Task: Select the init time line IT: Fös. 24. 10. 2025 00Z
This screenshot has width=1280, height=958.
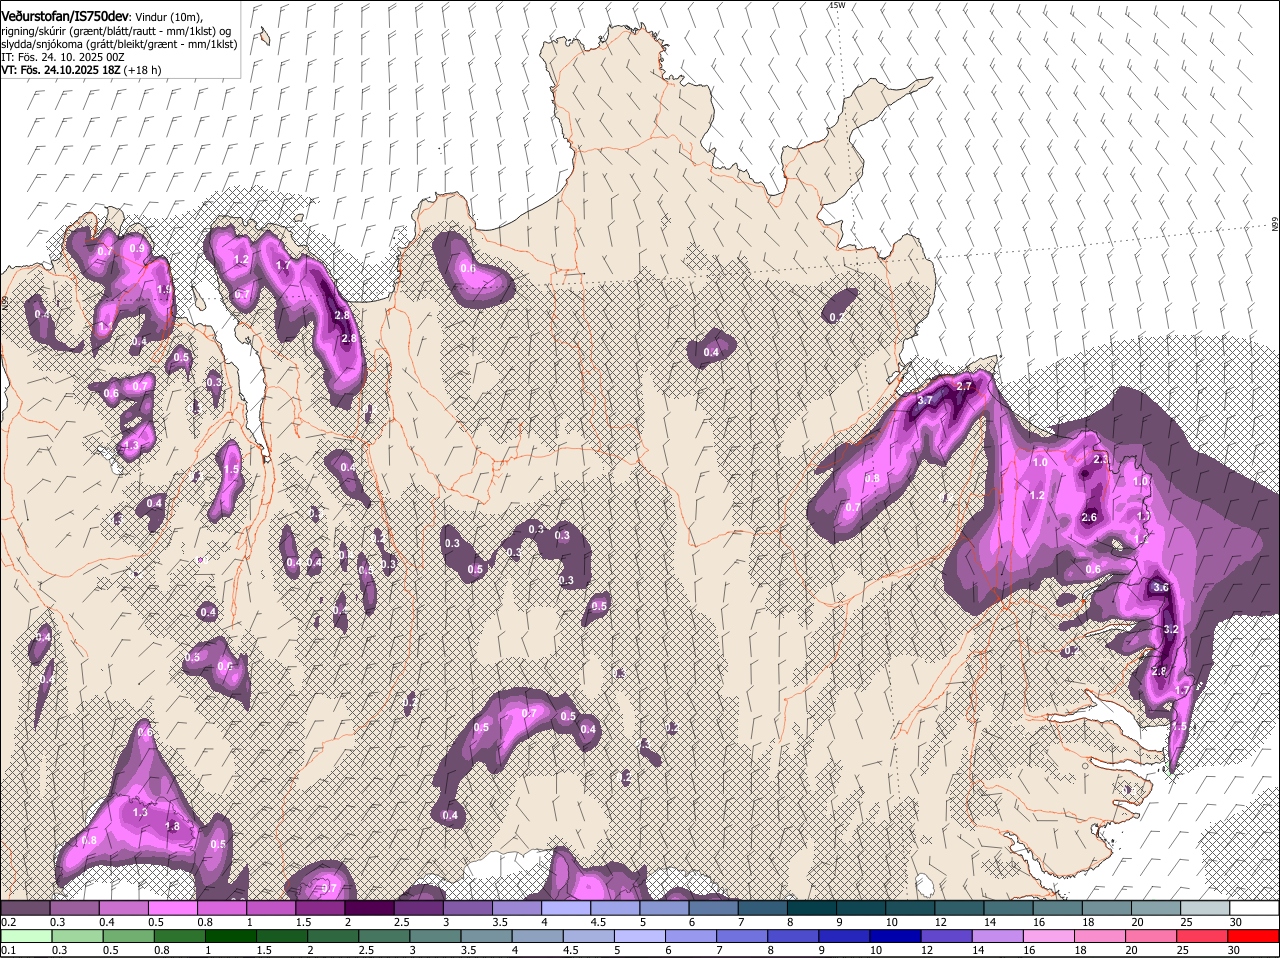Action: click(x=63, y=57)
